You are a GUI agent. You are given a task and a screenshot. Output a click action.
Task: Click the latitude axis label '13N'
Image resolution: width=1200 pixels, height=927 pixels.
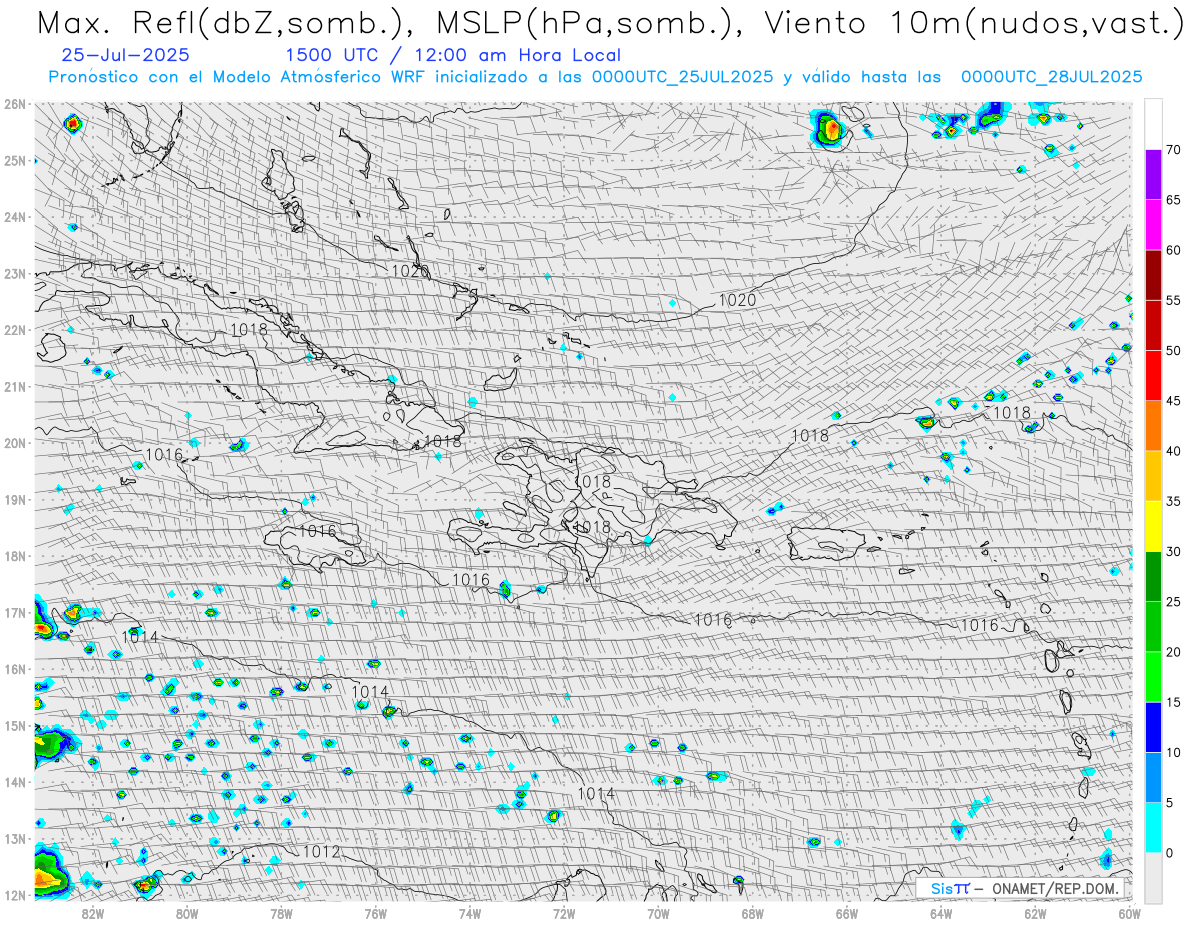15,838
